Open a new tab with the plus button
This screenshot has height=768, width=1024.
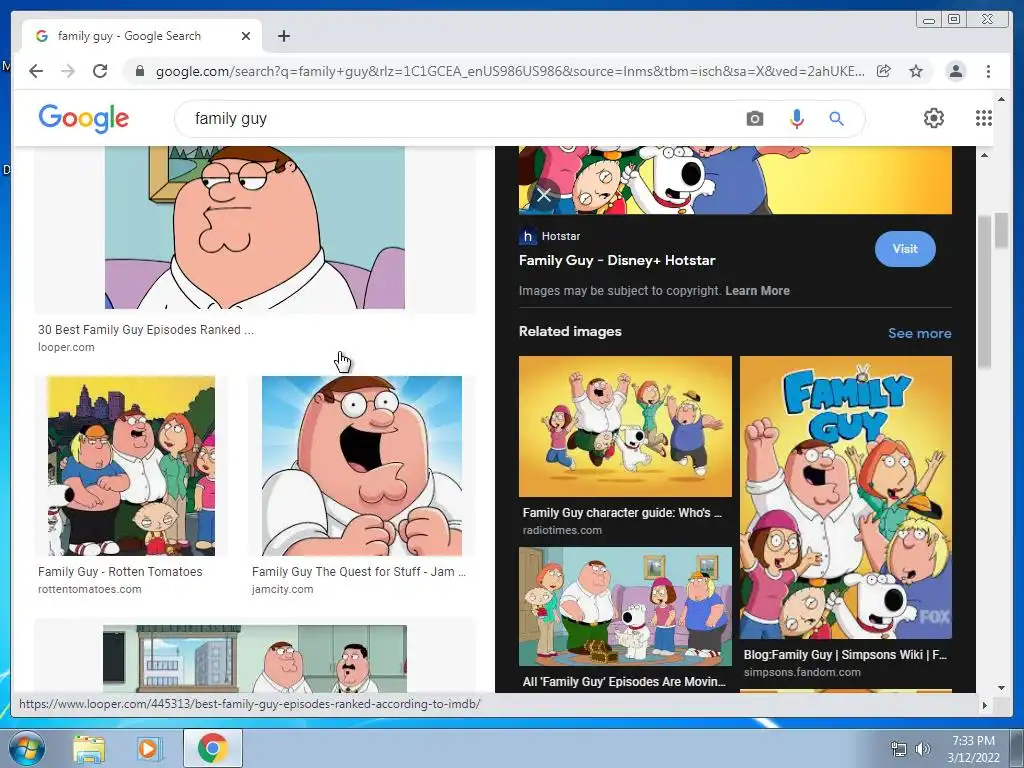(x=283, y=36)
